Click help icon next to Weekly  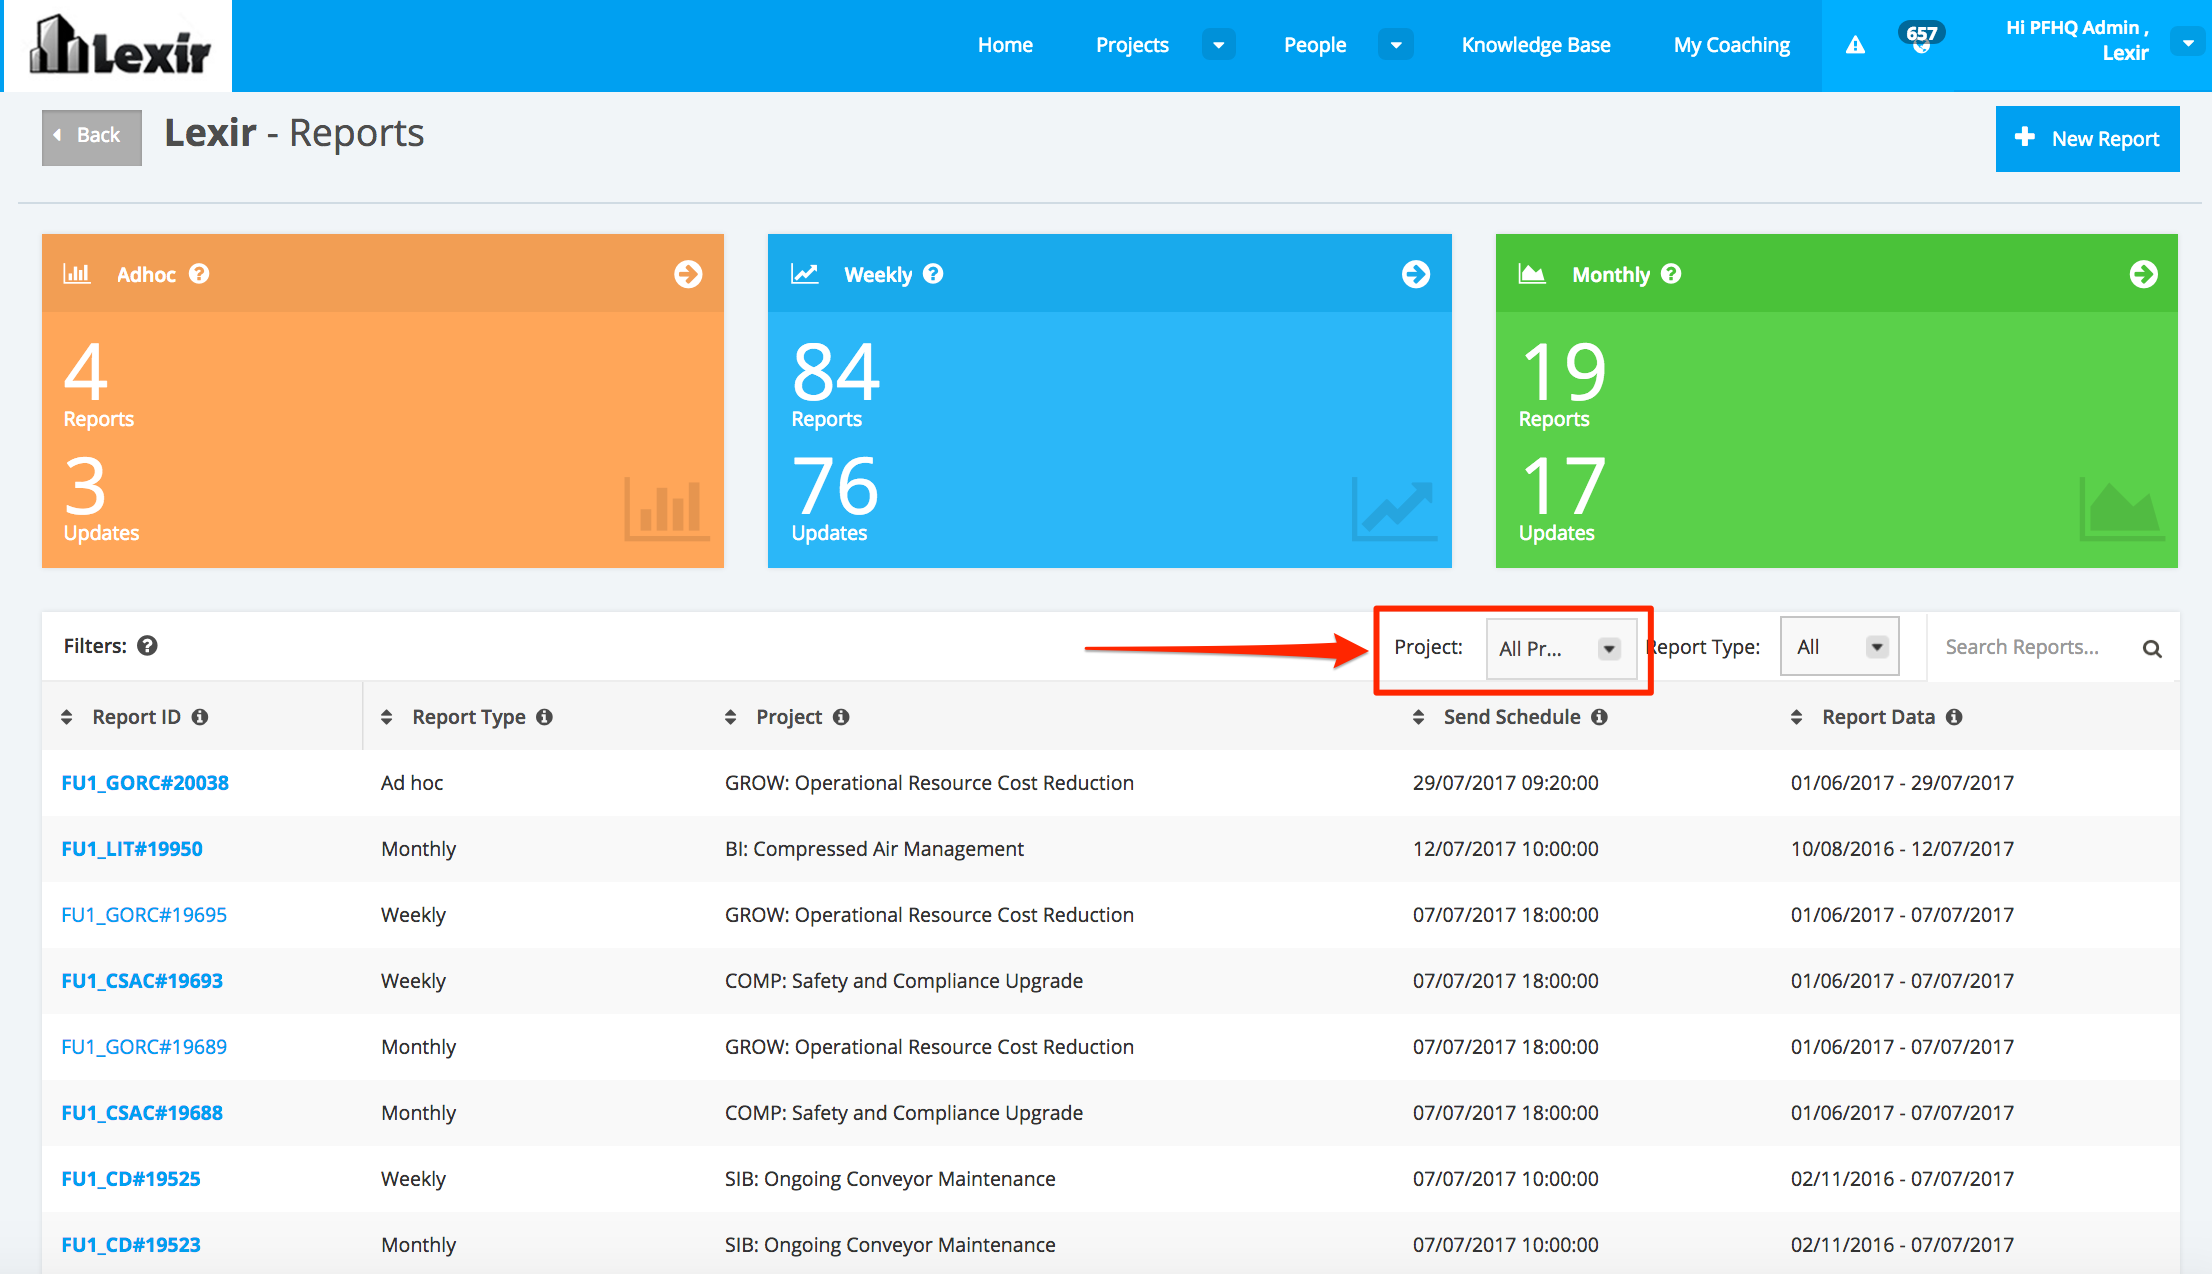click(933, 274)
